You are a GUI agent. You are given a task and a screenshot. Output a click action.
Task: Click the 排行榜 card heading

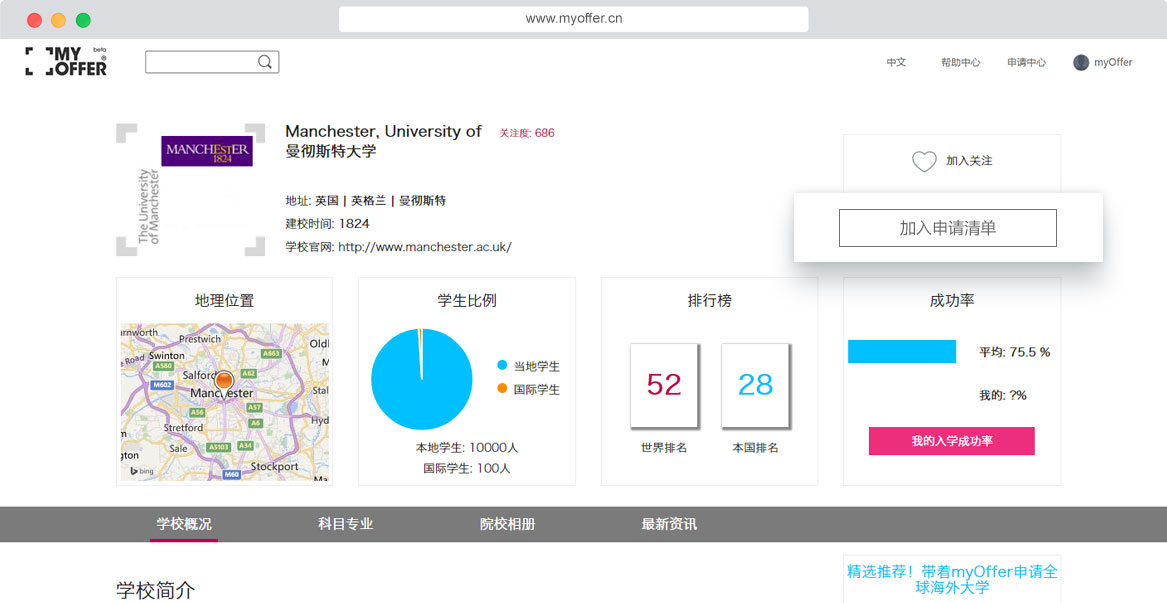(709, 301)
